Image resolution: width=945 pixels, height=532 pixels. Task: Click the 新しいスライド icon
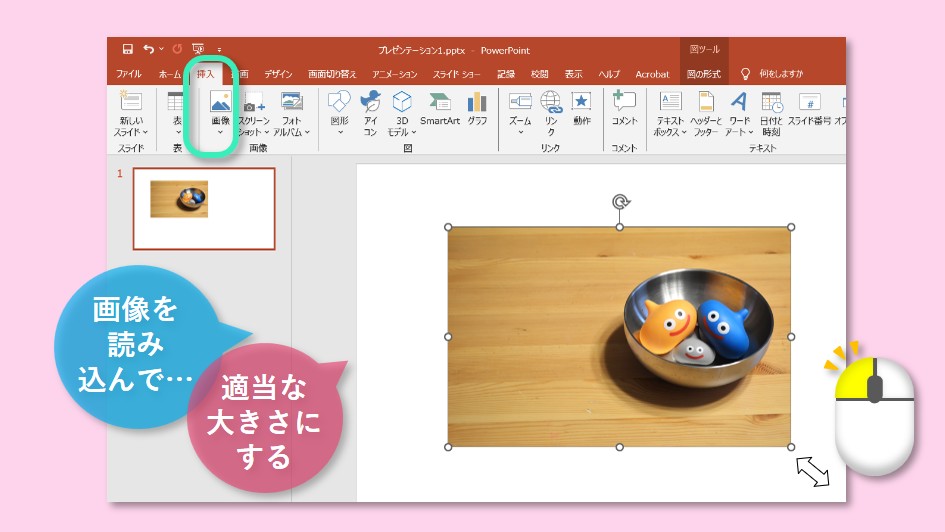131,101
